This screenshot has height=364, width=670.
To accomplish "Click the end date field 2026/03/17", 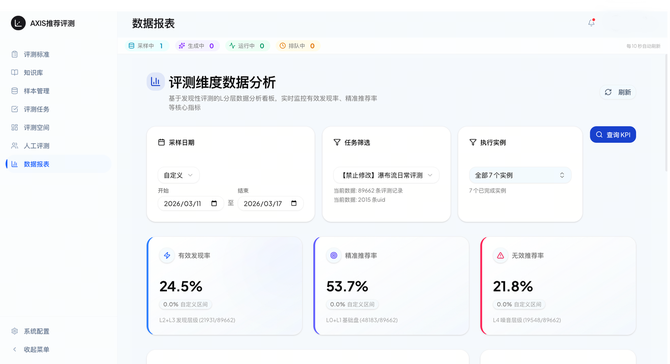I will (270, 203).
